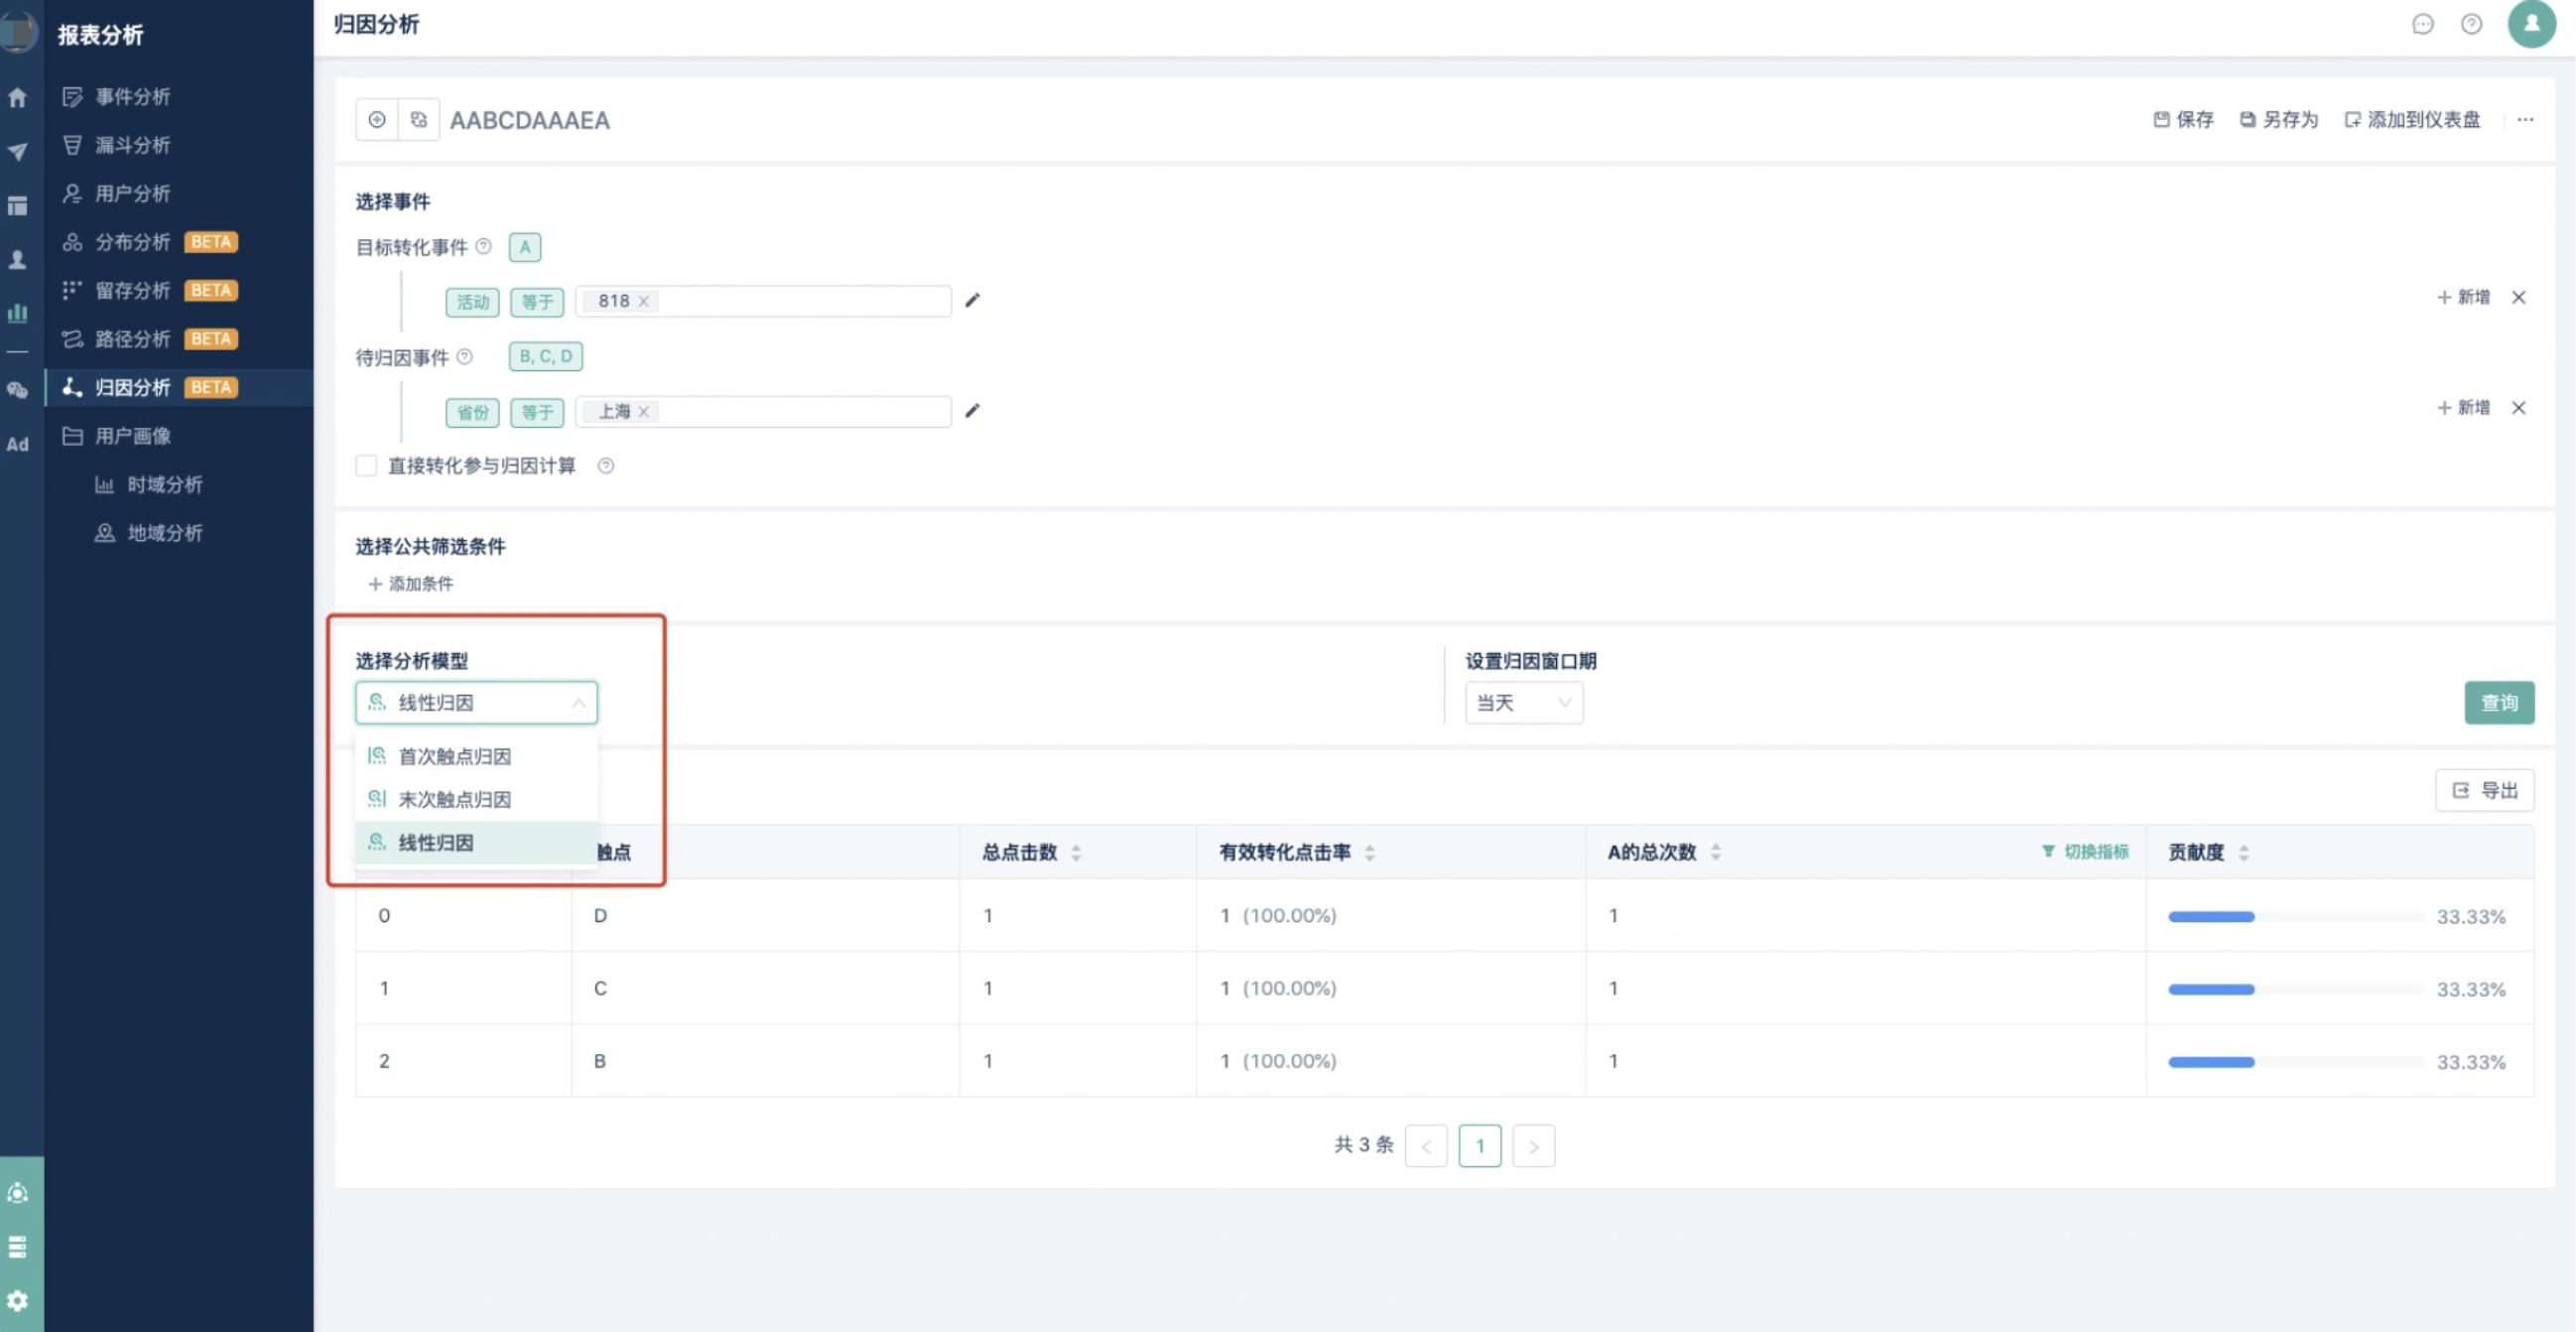Open the 当天 attribution window dropdown

pos(1523,702)
